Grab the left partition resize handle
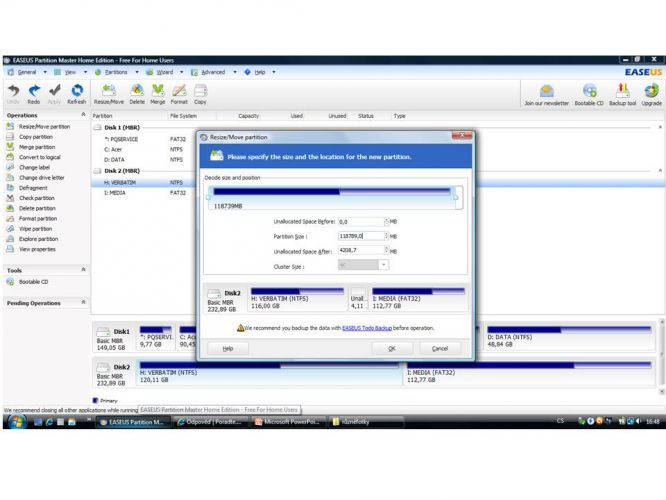666x500 pixels. coord(208,197)
